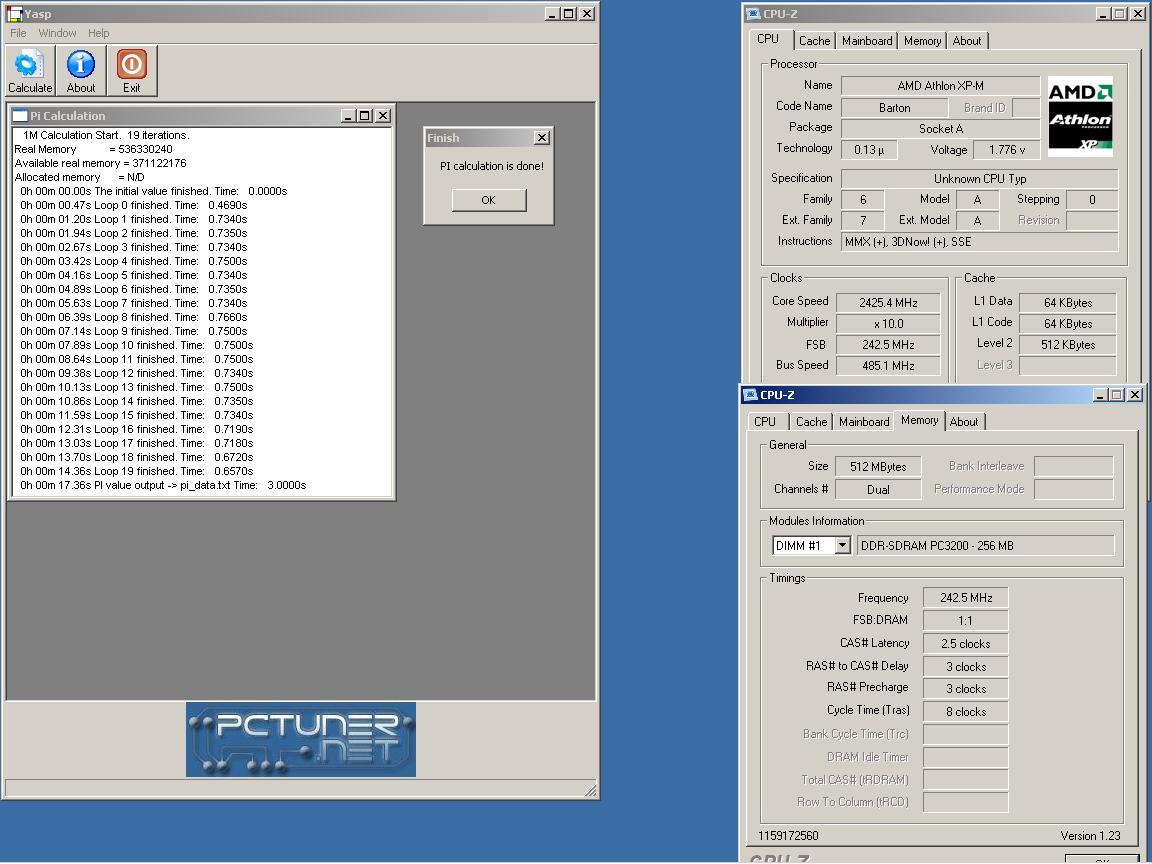Close the Finish dialog with its X
Image resolution: width=1152 pixels, height=864 pixels.
click(541, 138)
